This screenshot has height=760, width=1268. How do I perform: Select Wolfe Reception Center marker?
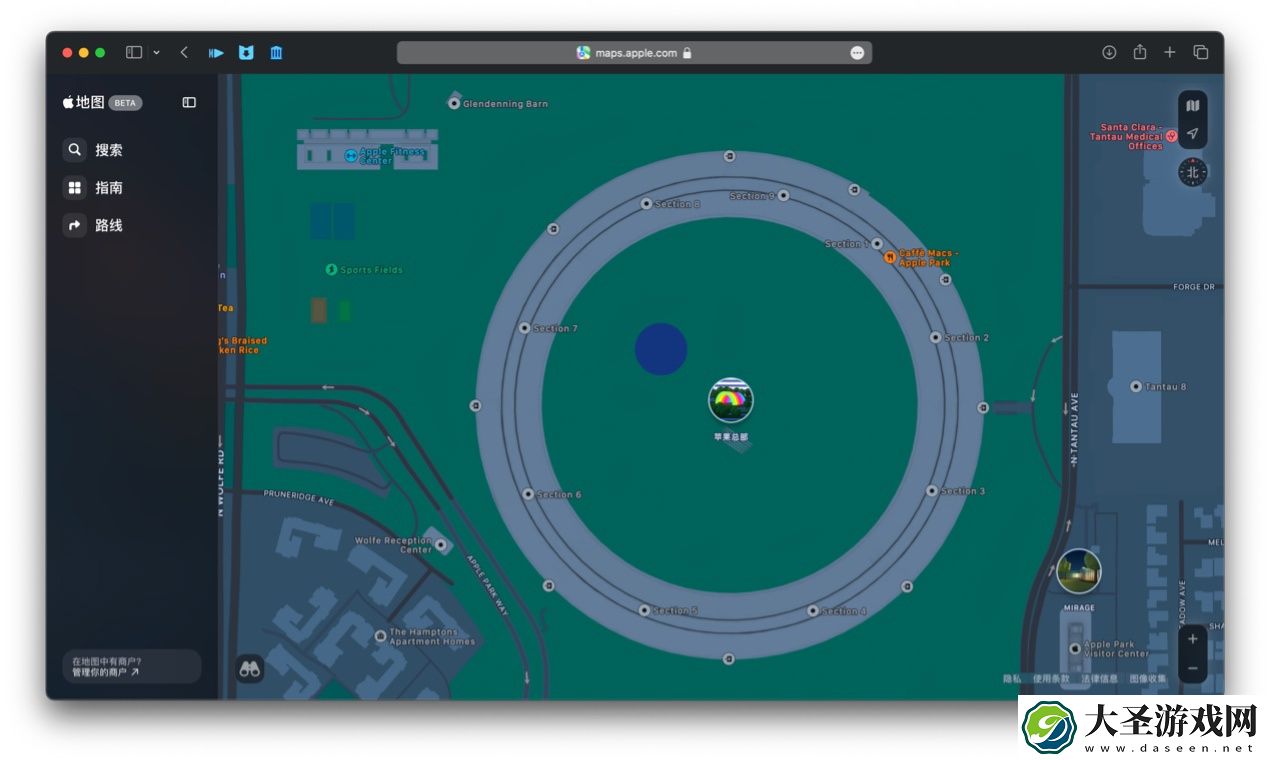[x=440, y=545]
